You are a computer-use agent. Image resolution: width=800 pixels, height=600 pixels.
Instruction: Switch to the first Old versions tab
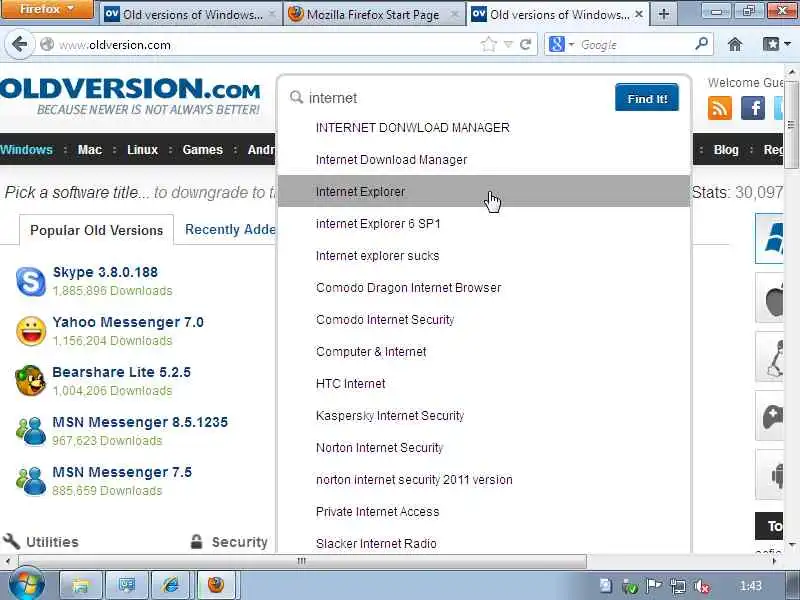click(190, 14)
